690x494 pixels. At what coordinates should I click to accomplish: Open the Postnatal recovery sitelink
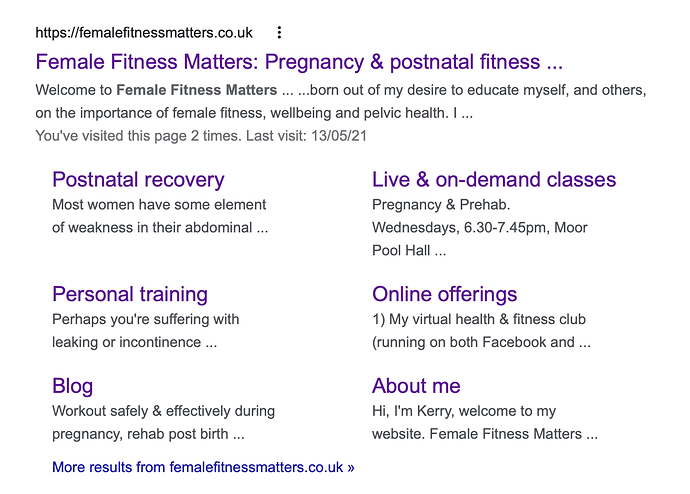(138, 179)
